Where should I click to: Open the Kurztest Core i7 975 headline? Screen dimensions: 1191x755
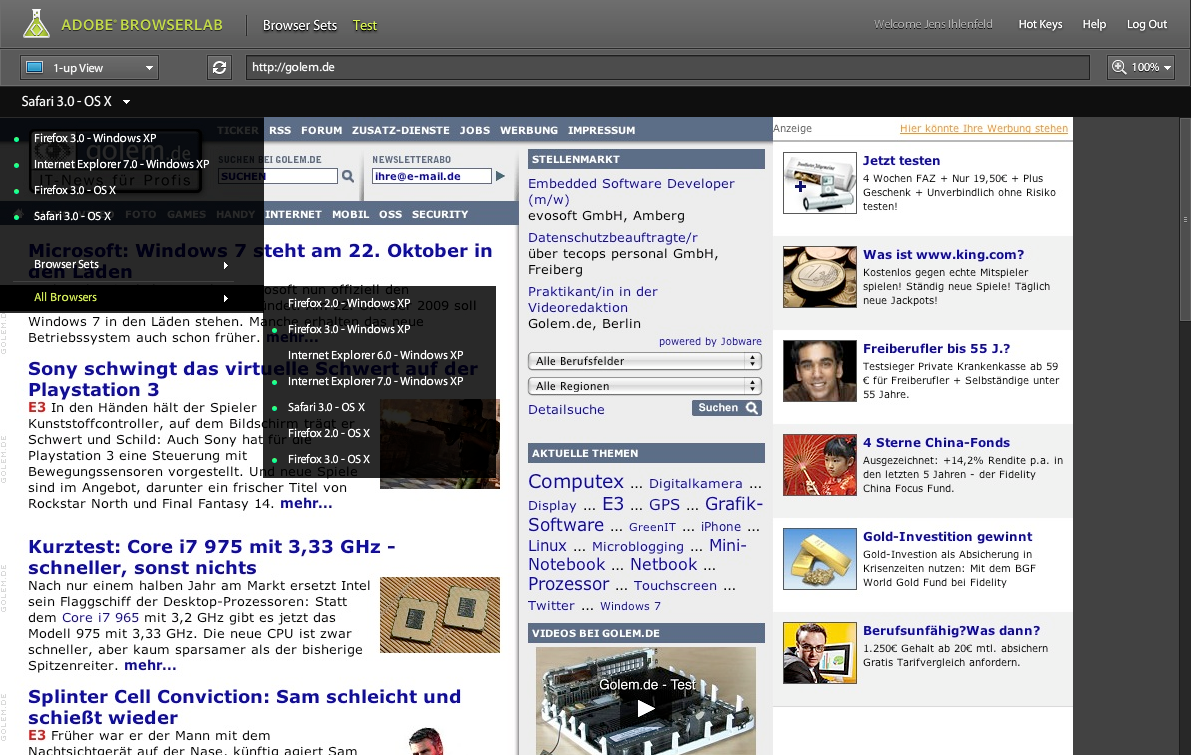point(211,557)
